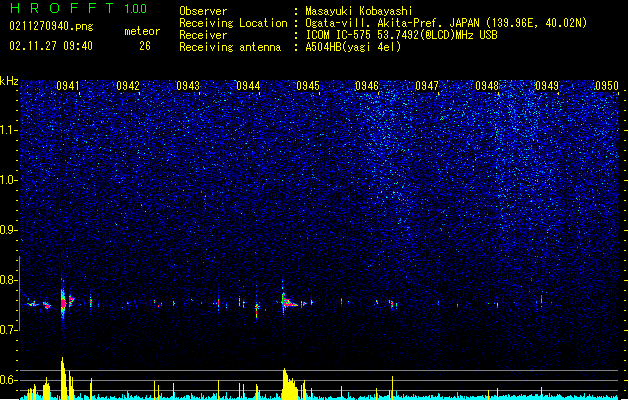Select the receiver ICOM IC-575 text

point(401,35)
